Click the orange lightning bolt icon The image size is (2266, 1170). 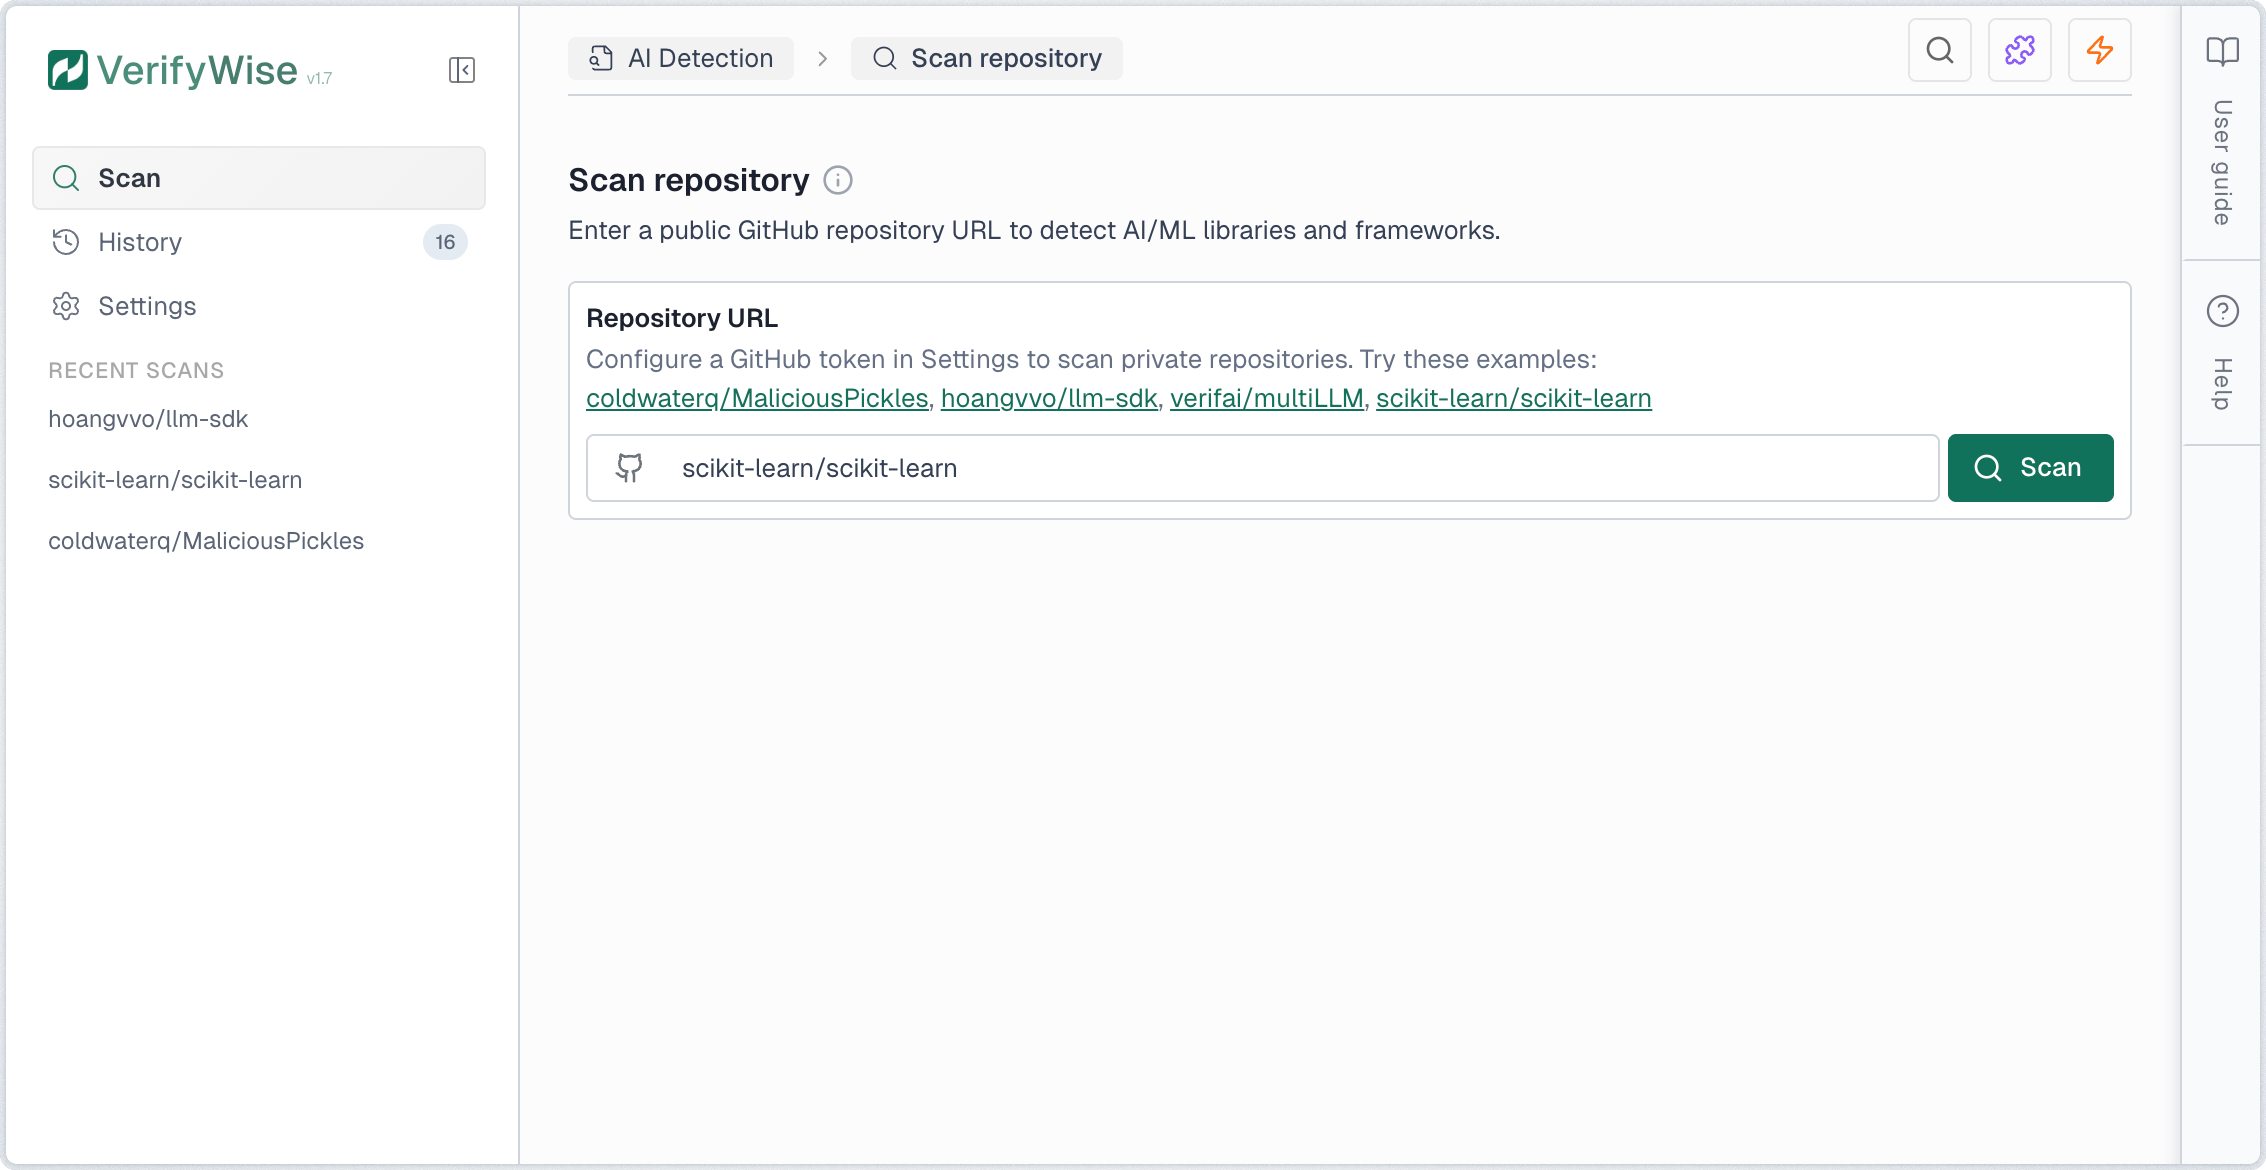(x=2100, y=50)
